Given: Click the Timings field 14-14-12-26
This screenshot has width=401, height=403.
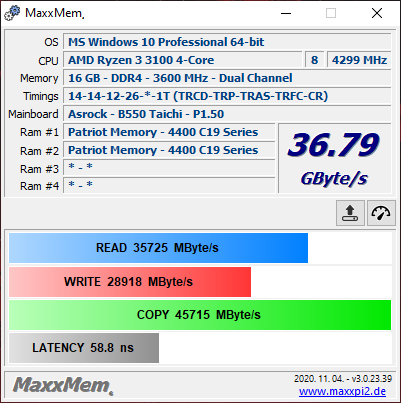Looking at the screenshot, I should click(227, 96).
